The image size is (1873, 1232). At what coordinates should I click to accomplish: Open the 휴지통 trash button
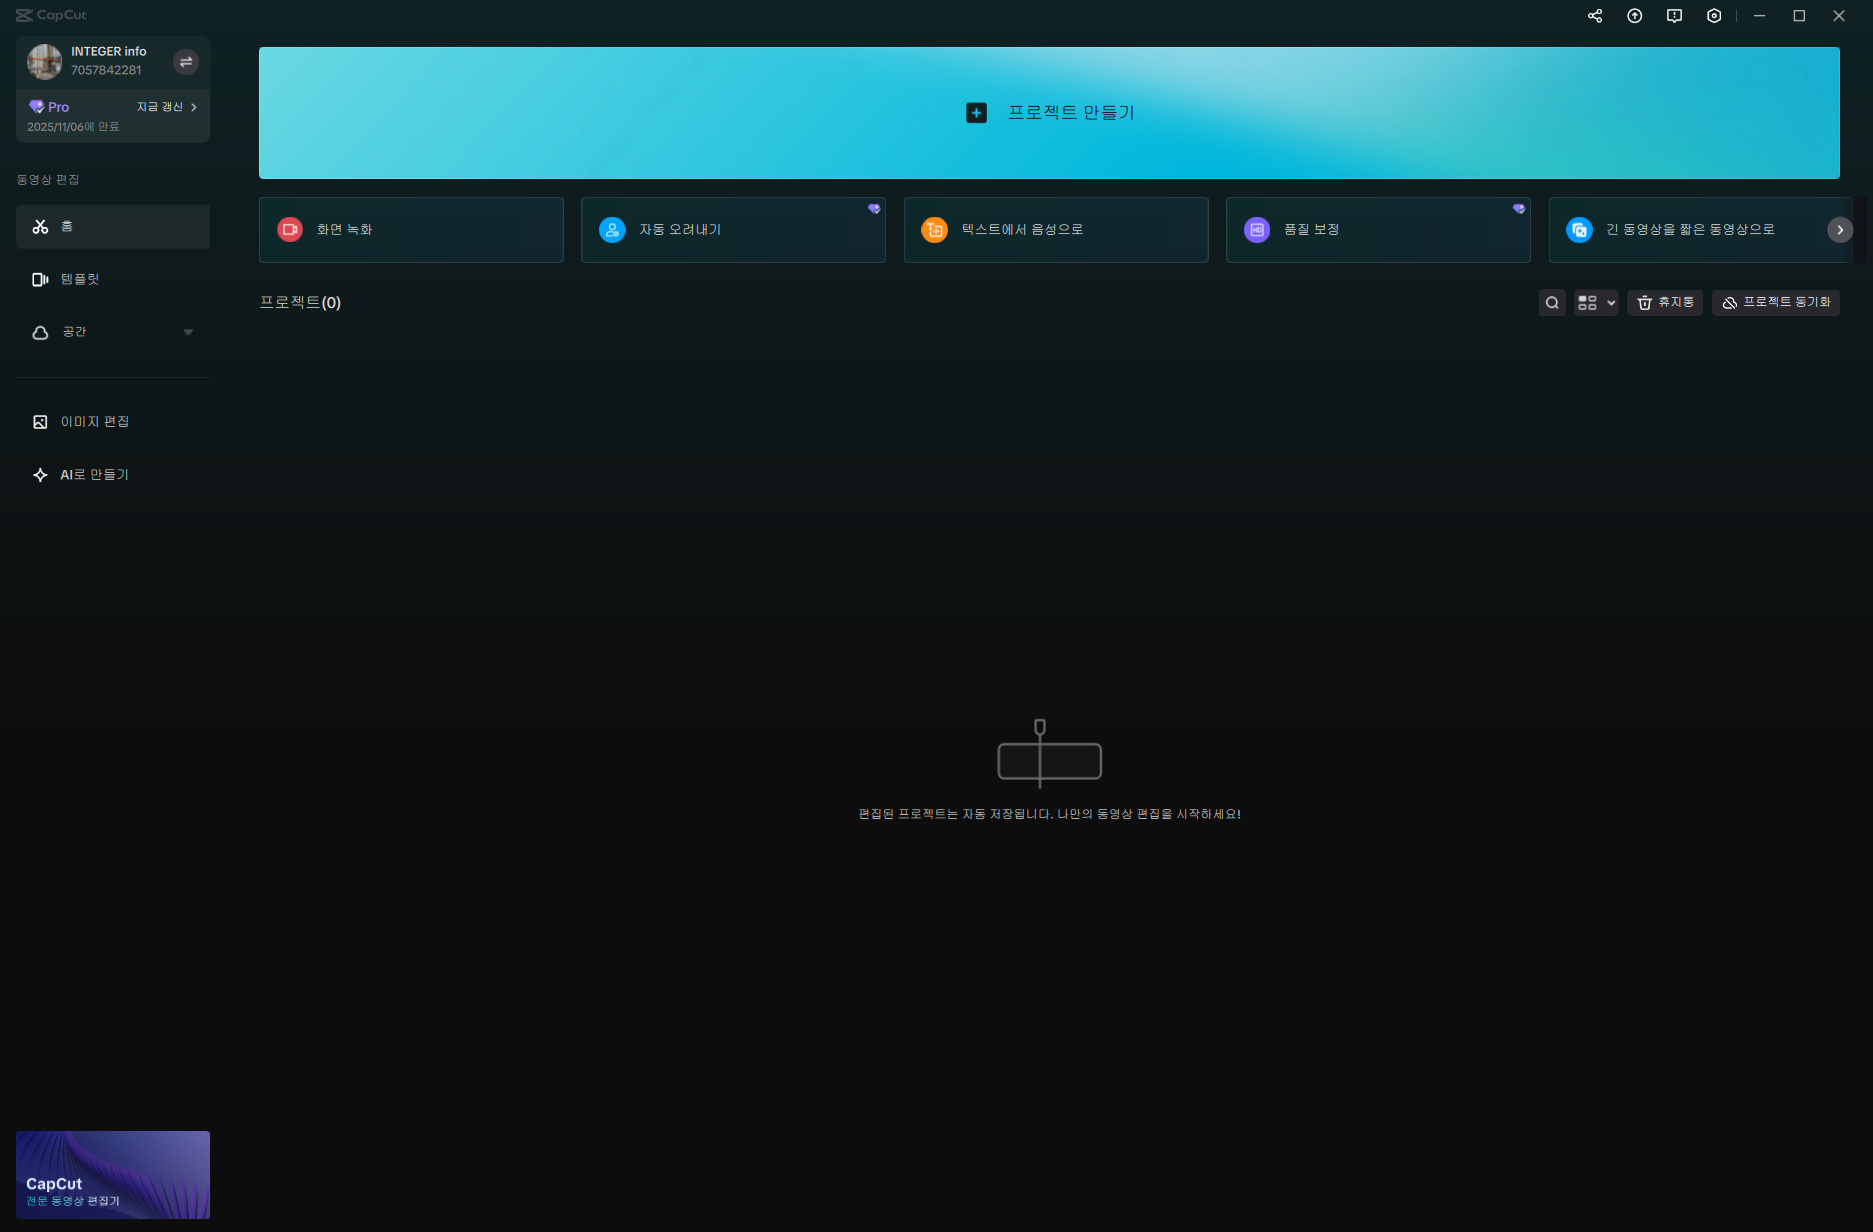tap(1665, 303)
